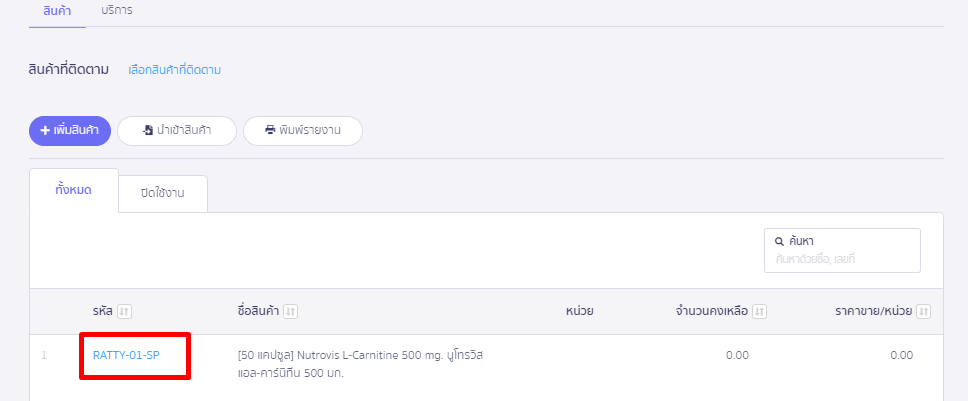Select the ทั้งหมด list tab
This screenshot has width=968, height=401.
coord(74,190)
